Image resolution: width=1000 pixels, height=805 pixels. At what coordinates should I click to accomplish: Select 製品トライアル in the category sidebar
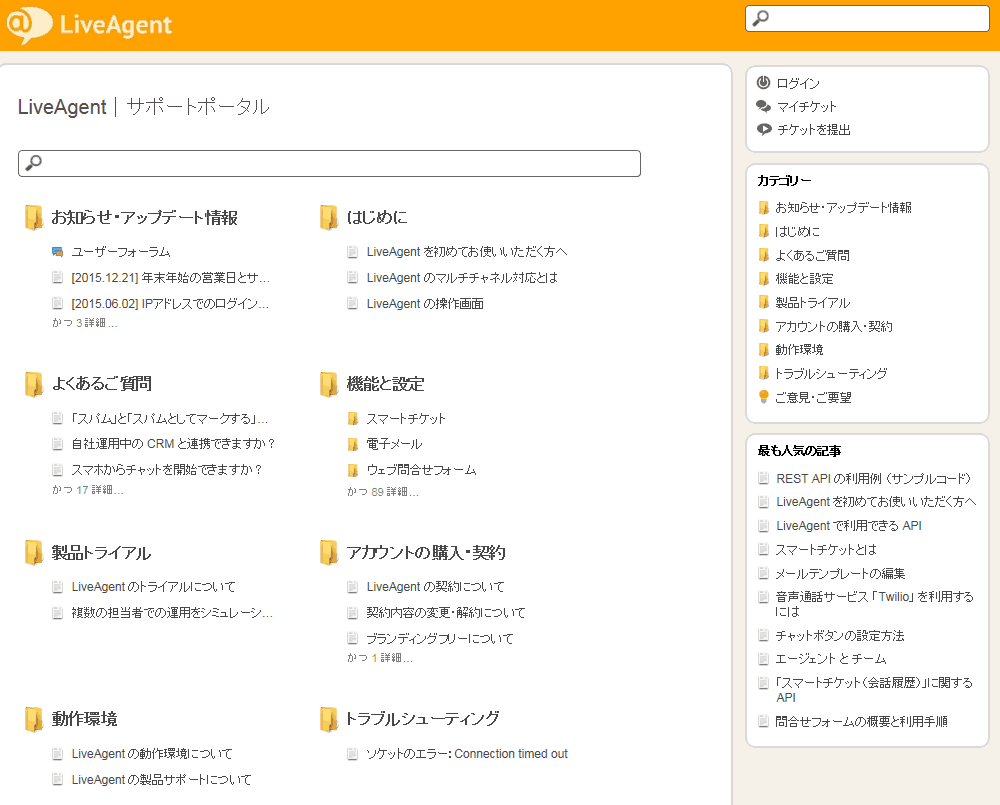812,302
